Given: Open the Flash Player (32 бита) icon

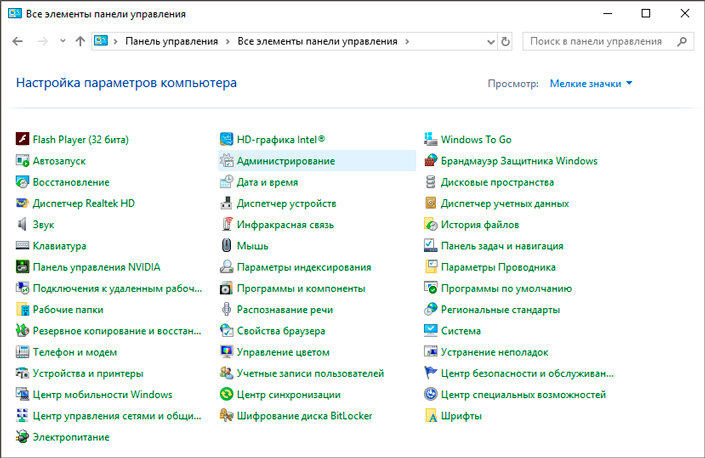Looking at the screenshot, I should coord(22,139).
